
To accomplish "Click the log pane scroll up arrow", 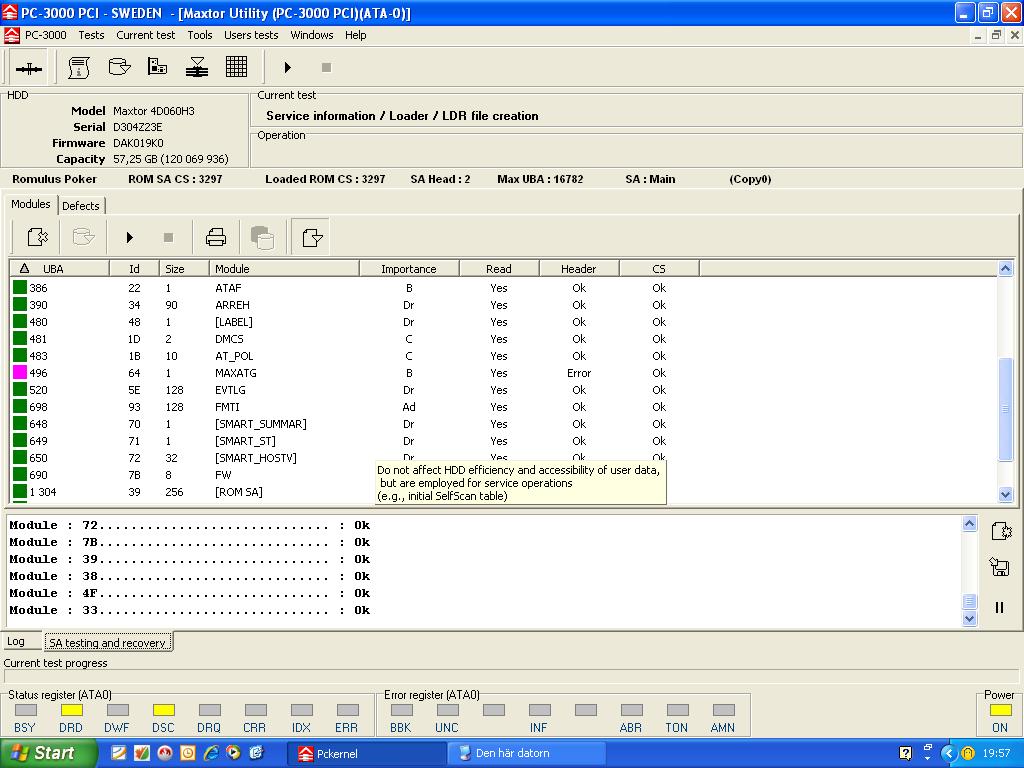I will 970,524.
